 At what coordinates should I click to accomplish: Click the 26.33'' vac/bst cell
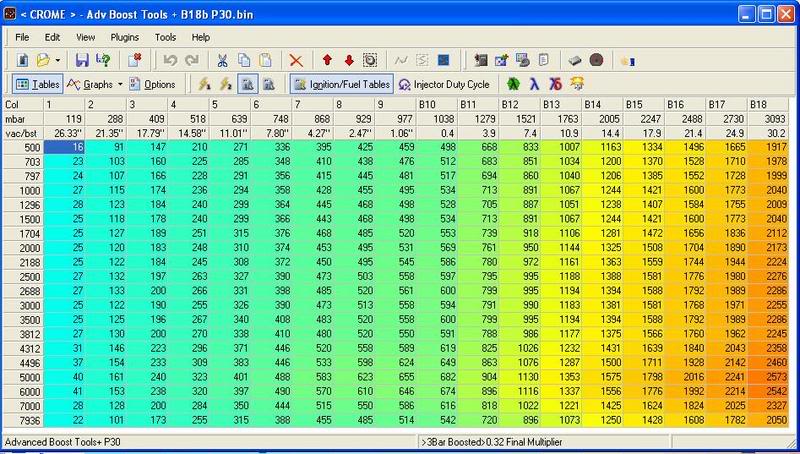click(64, 133)
